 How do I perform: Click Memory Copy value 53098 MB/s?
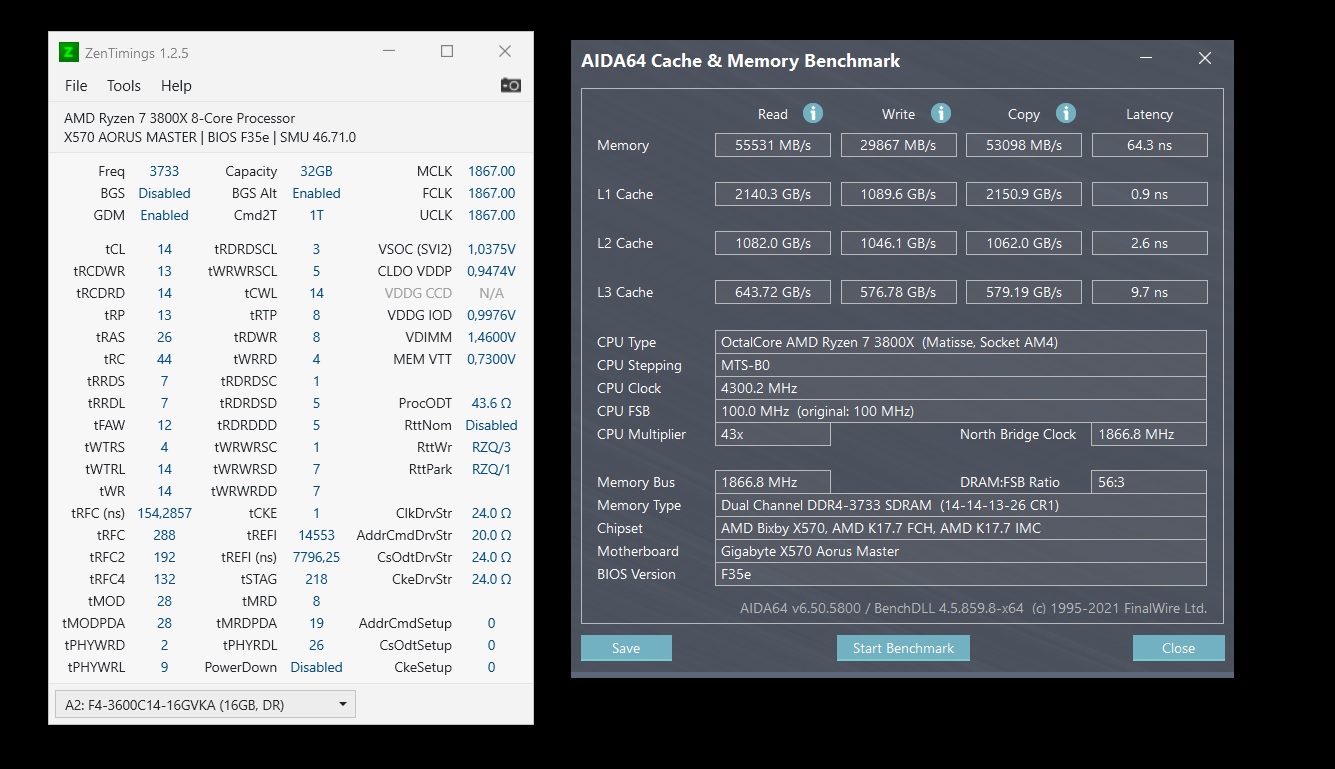1024,145
